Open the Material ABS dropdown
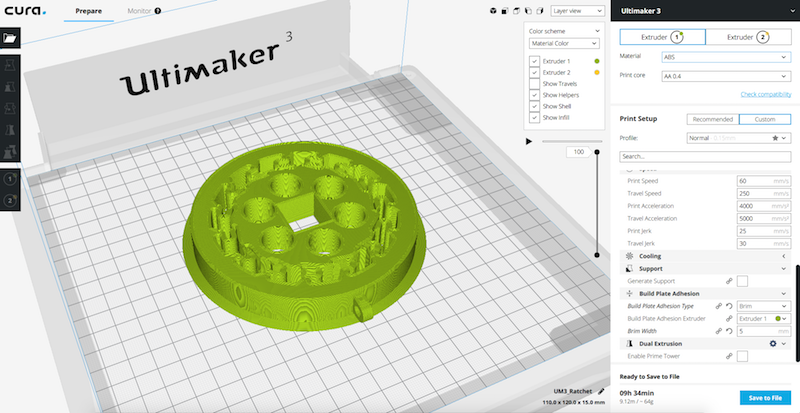Viewport: 800px width, 413px height. click(726, 58)
